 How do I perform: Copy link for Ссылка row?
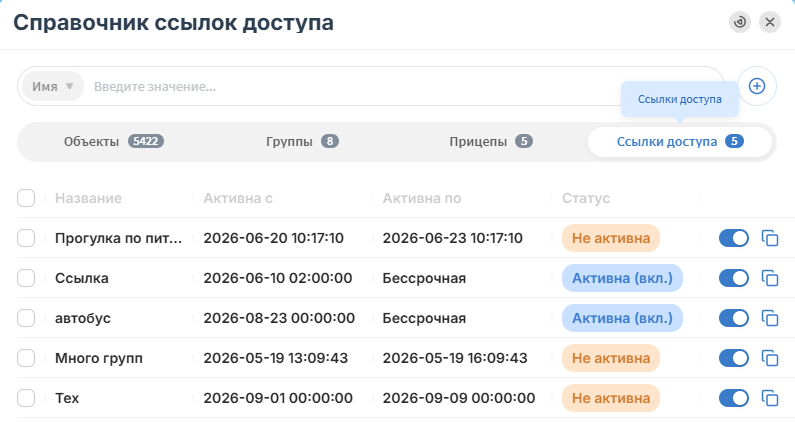(770, 278)
